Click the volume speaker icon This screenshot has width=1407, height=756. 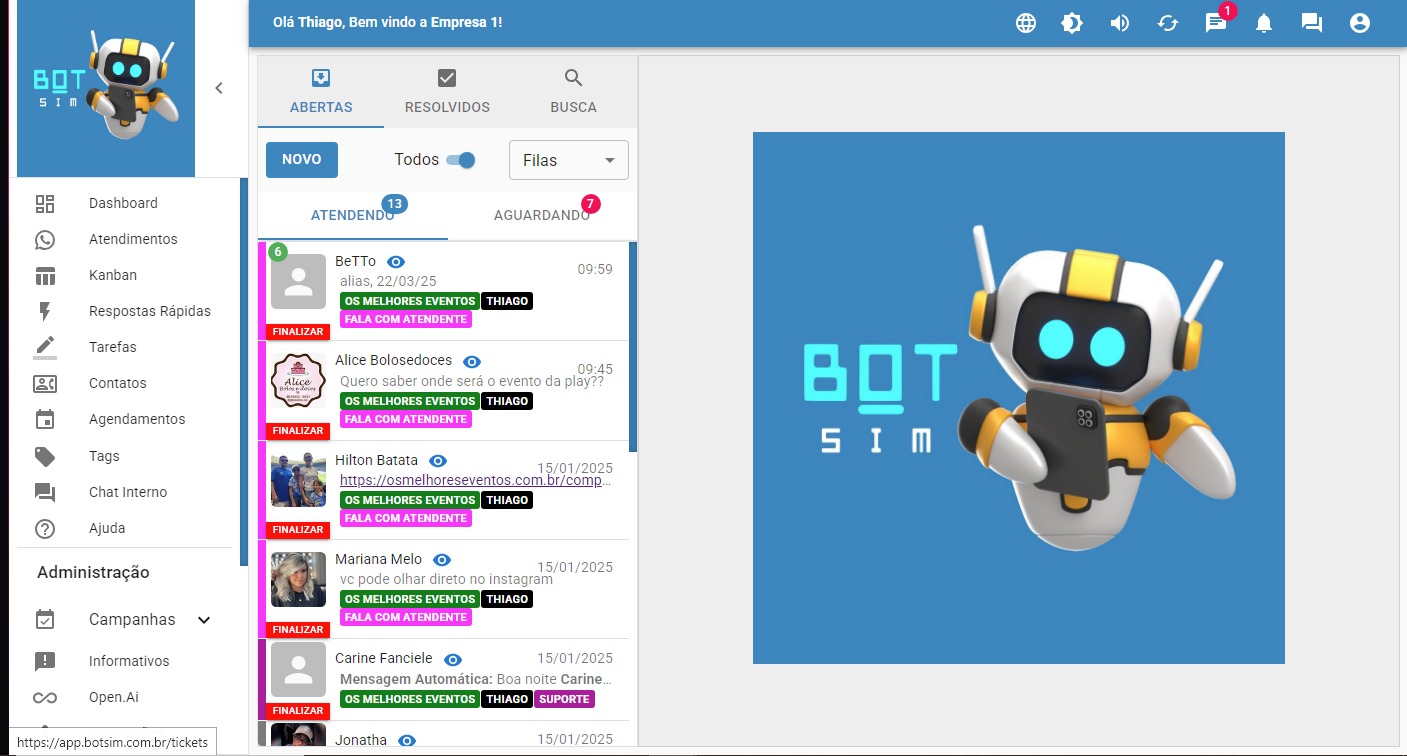pyautogui.click(x=1120, y=23)
